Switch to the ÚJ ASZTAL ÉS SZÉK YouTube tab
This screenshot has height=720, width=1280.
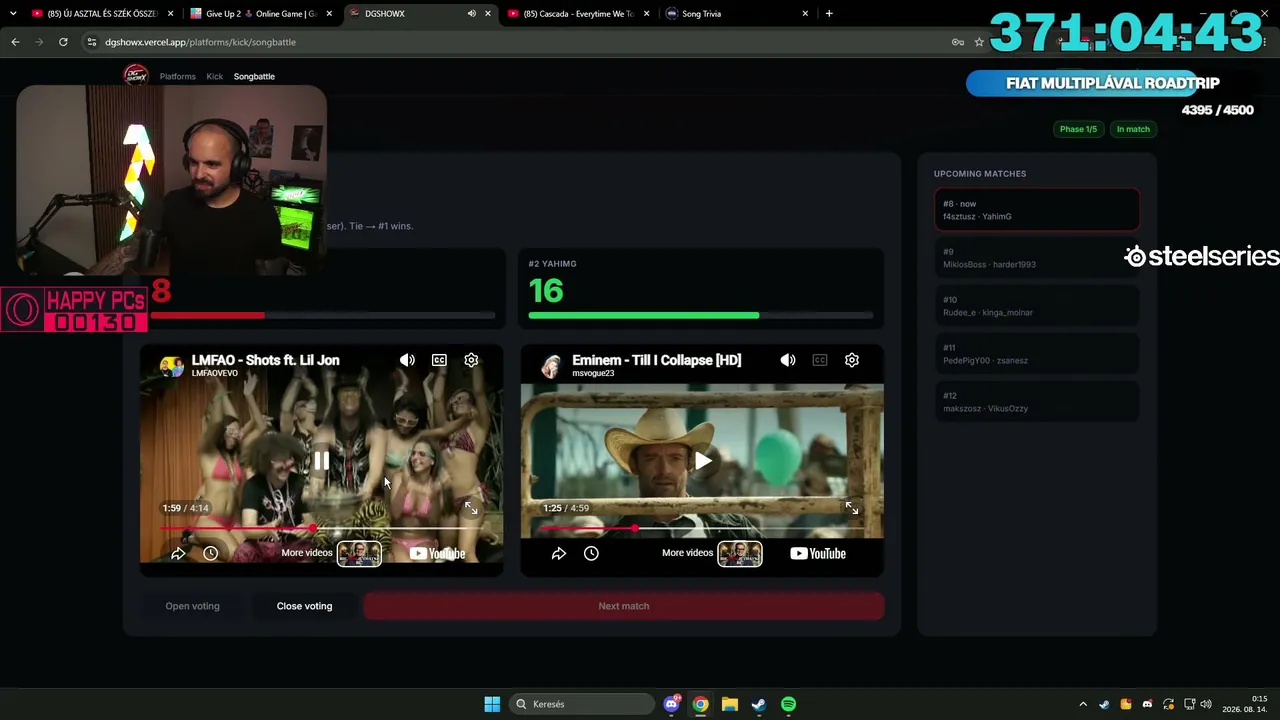pyautogui.click(x=100, y=14)
